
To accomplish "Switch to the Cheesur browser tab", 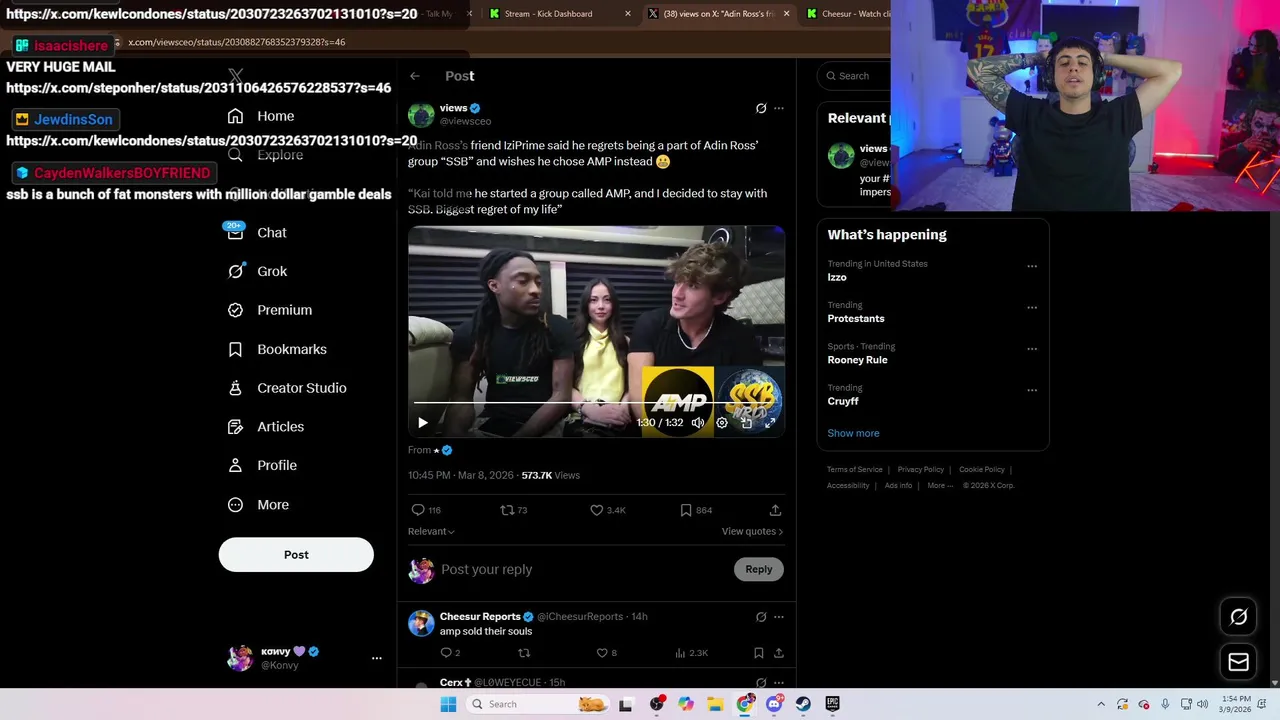I will 846,14.
